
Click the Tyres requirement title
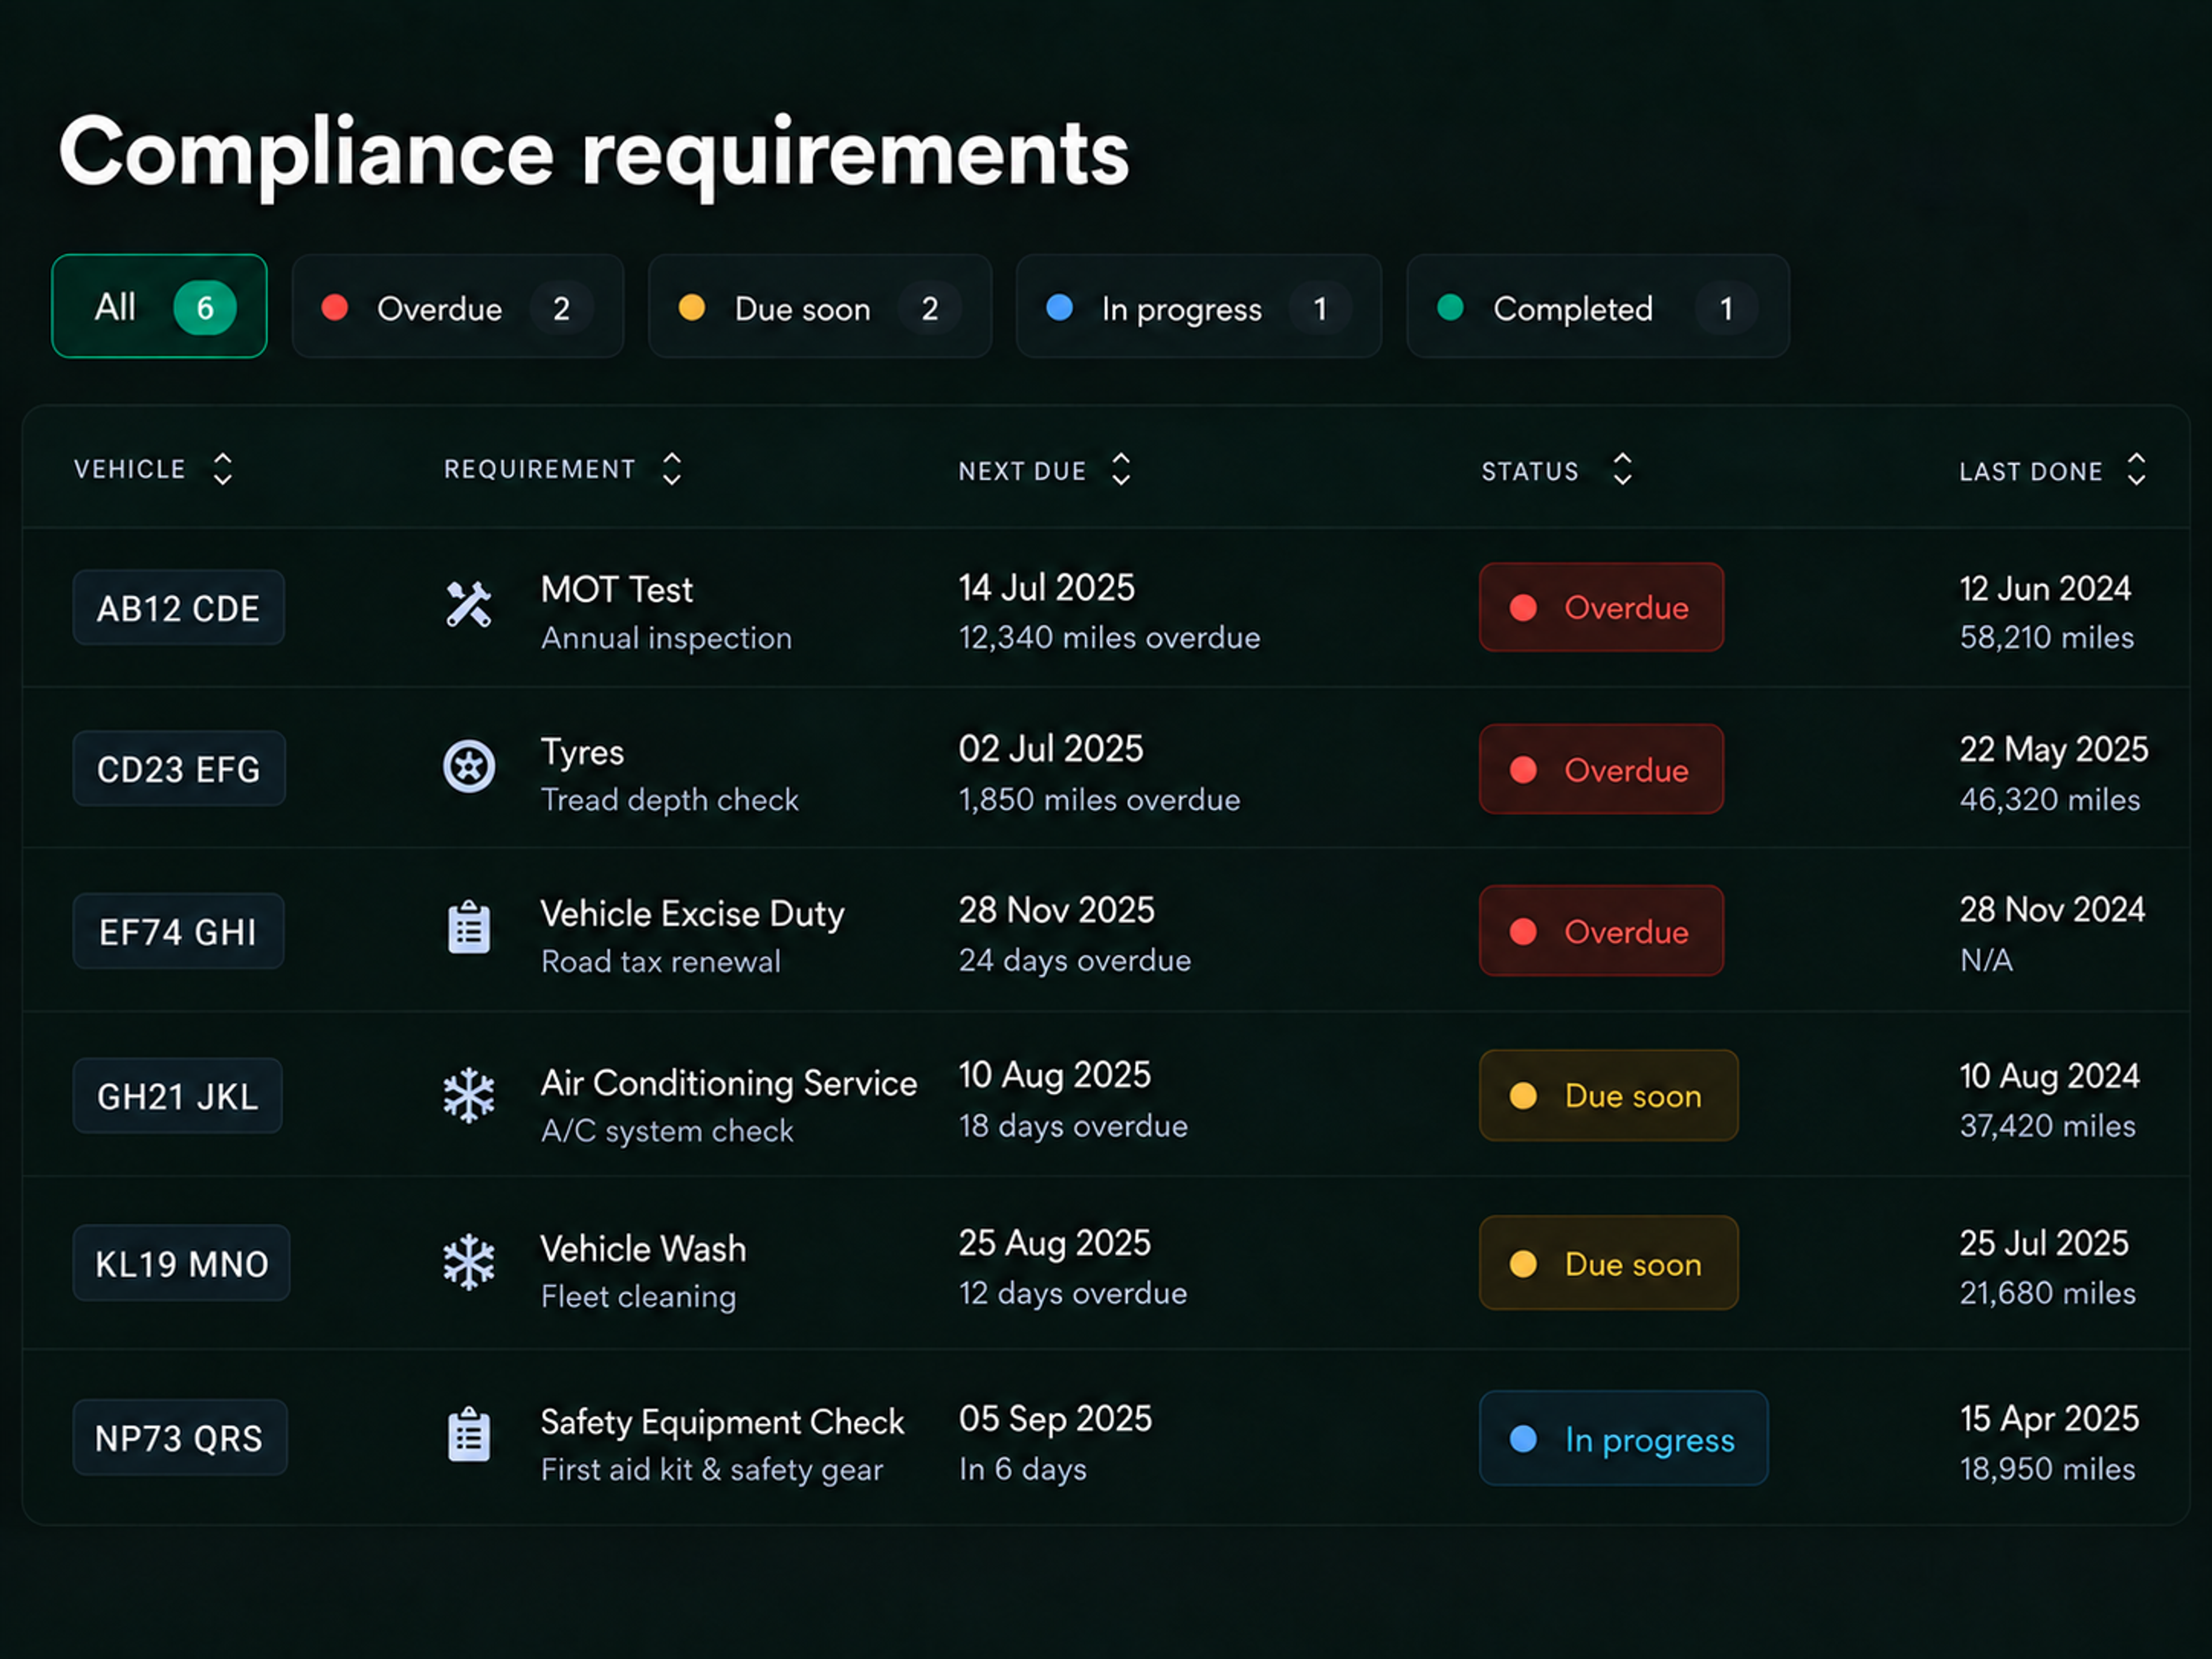[582, 752]
